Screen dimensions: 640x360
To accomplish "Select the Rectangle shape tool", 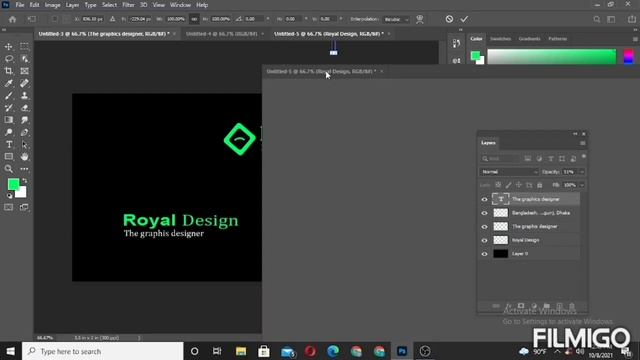I will (9, 157).
